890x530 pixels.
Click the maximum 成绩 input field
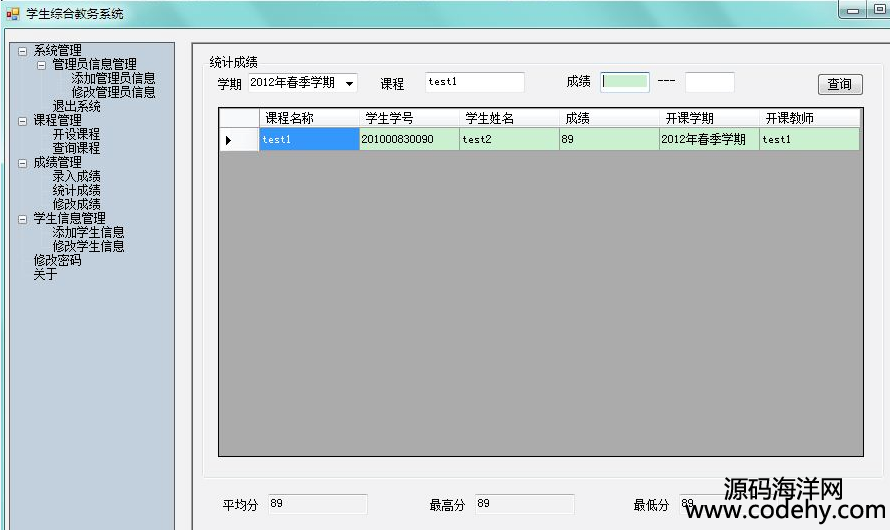pos(710,82)
